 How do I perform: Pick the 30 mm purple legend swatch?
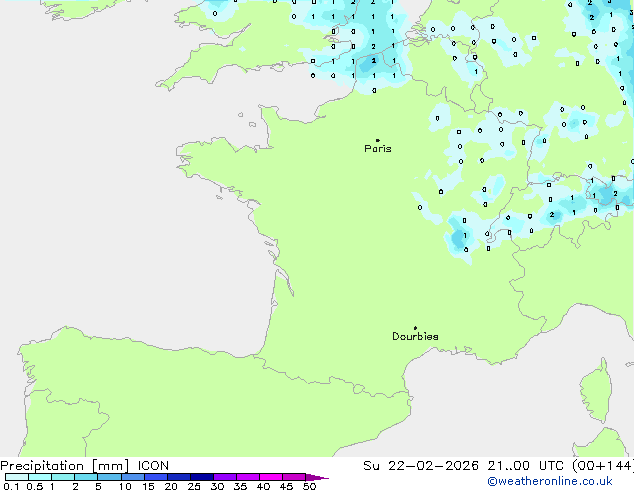click(226, 477)
